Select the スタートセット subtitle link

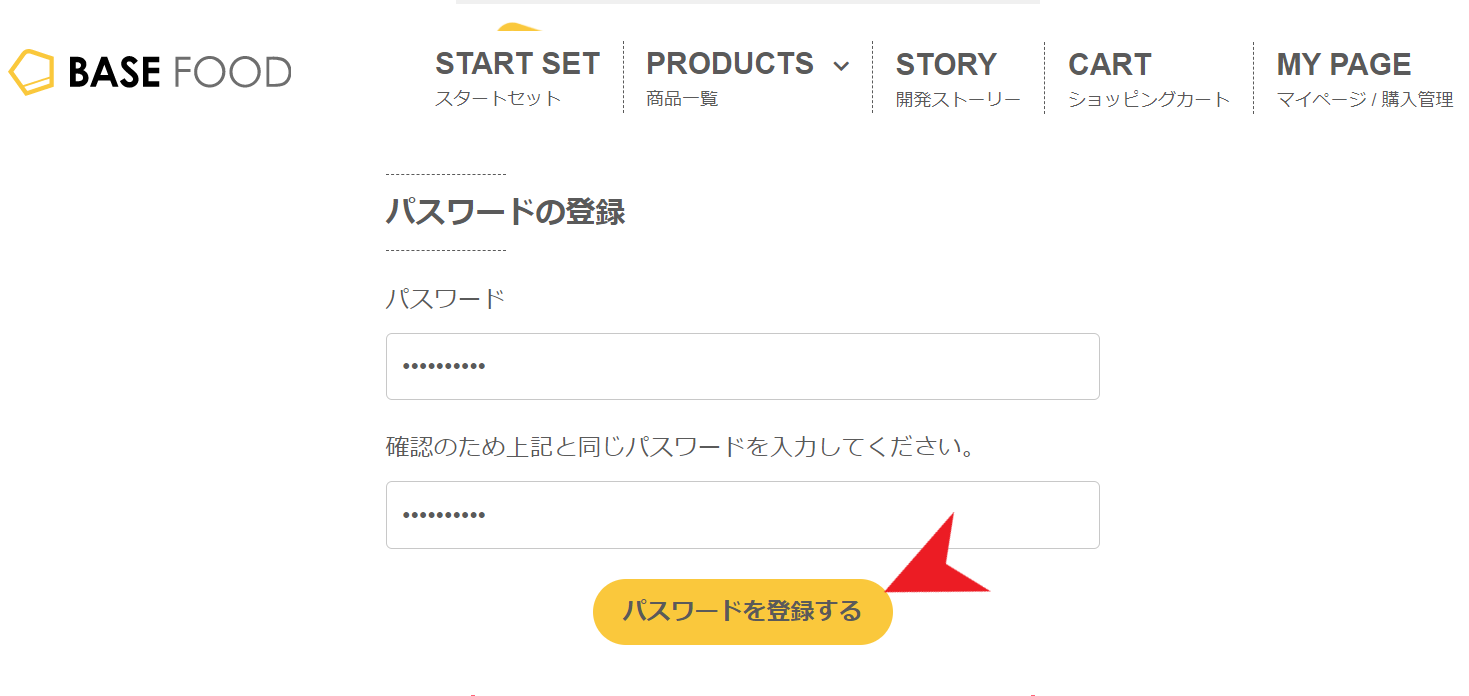click(498, 99)
